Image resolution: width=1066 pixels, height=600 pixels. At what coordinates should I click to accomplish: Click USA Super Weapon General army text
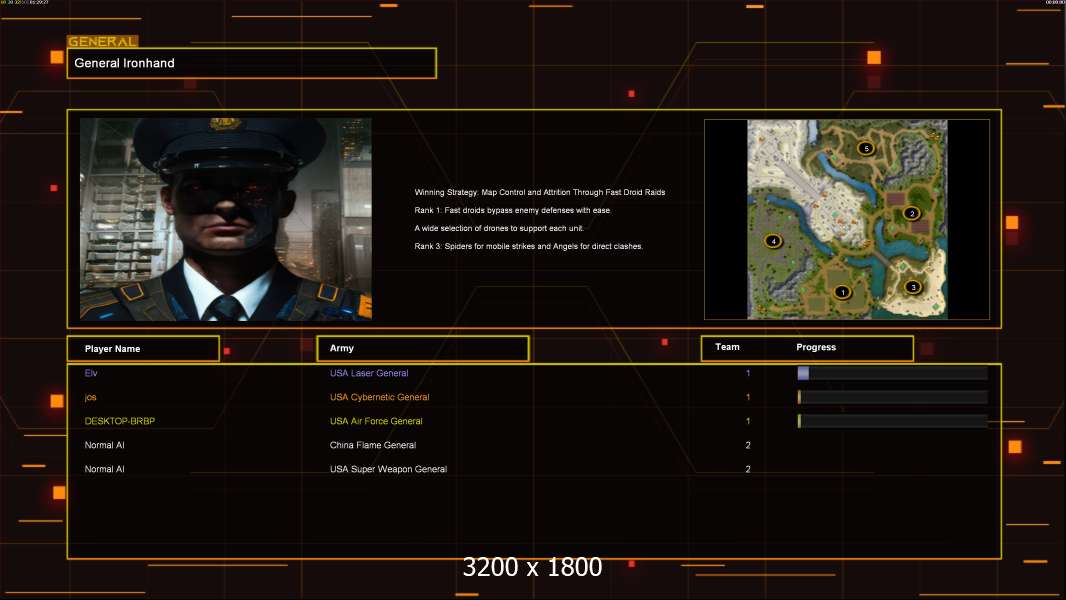[388, 469]
